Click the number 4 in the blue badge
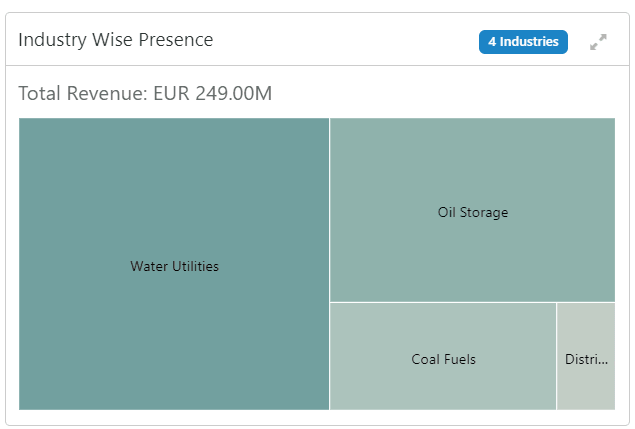Viewport: 635px width, 429px height. coord(492,42)
